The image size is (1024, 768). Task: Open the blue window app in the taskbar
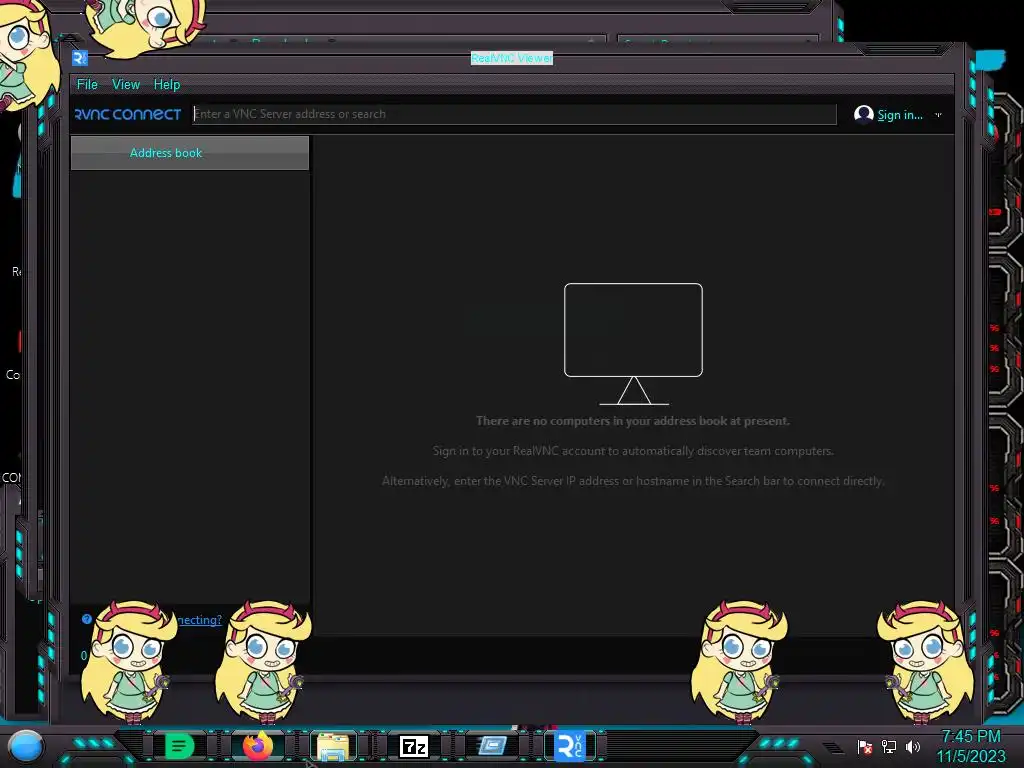[492, 745]
